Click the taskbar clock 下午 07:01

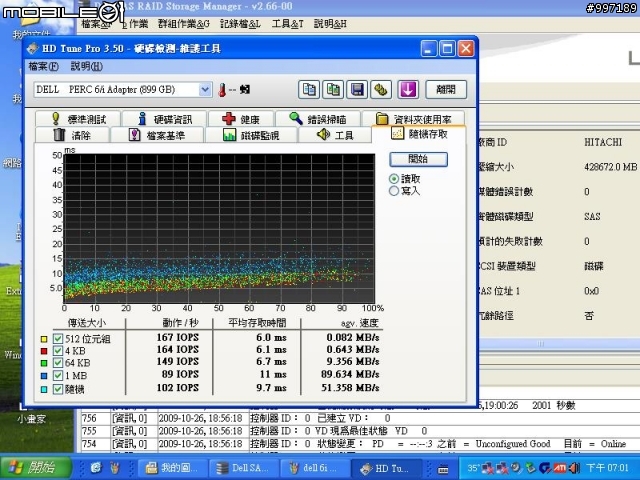pos(608,468)
